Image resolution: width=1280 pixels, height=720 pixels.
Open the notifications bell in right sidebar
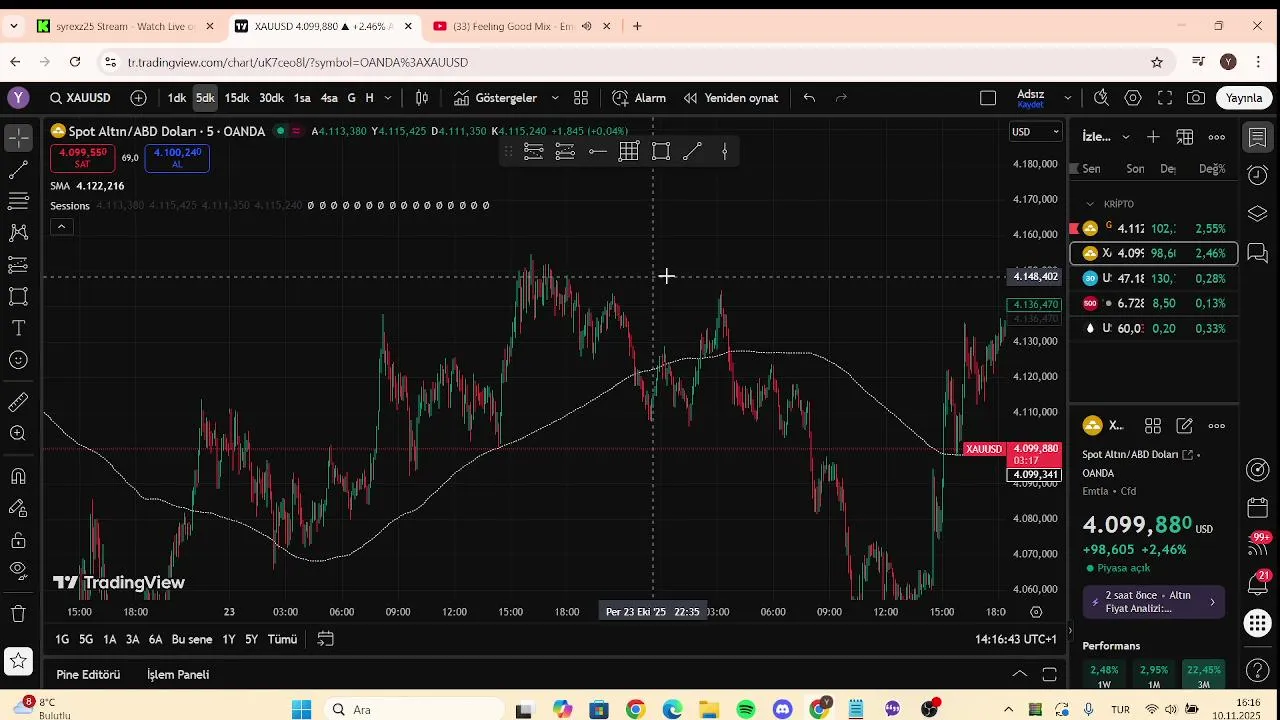[x=1258, y=583]
